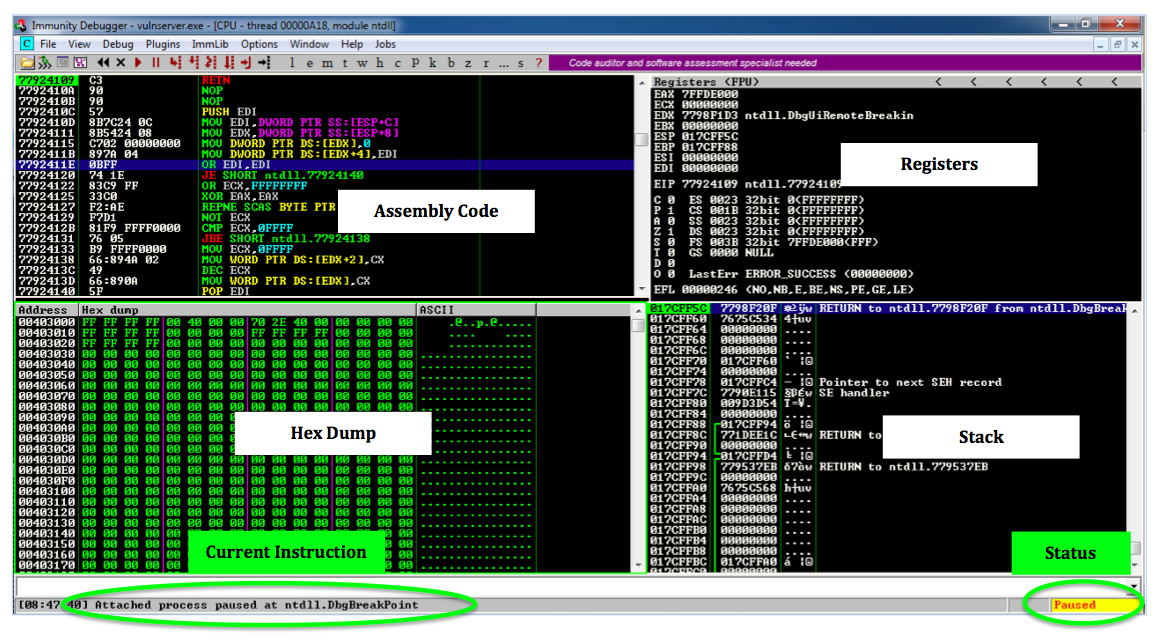Select the EDX register ntdll.DbgUiRemoteBreakin line
Image resolution: width=1155 pixels, height=641 pixels.
(x=783, y=116)
